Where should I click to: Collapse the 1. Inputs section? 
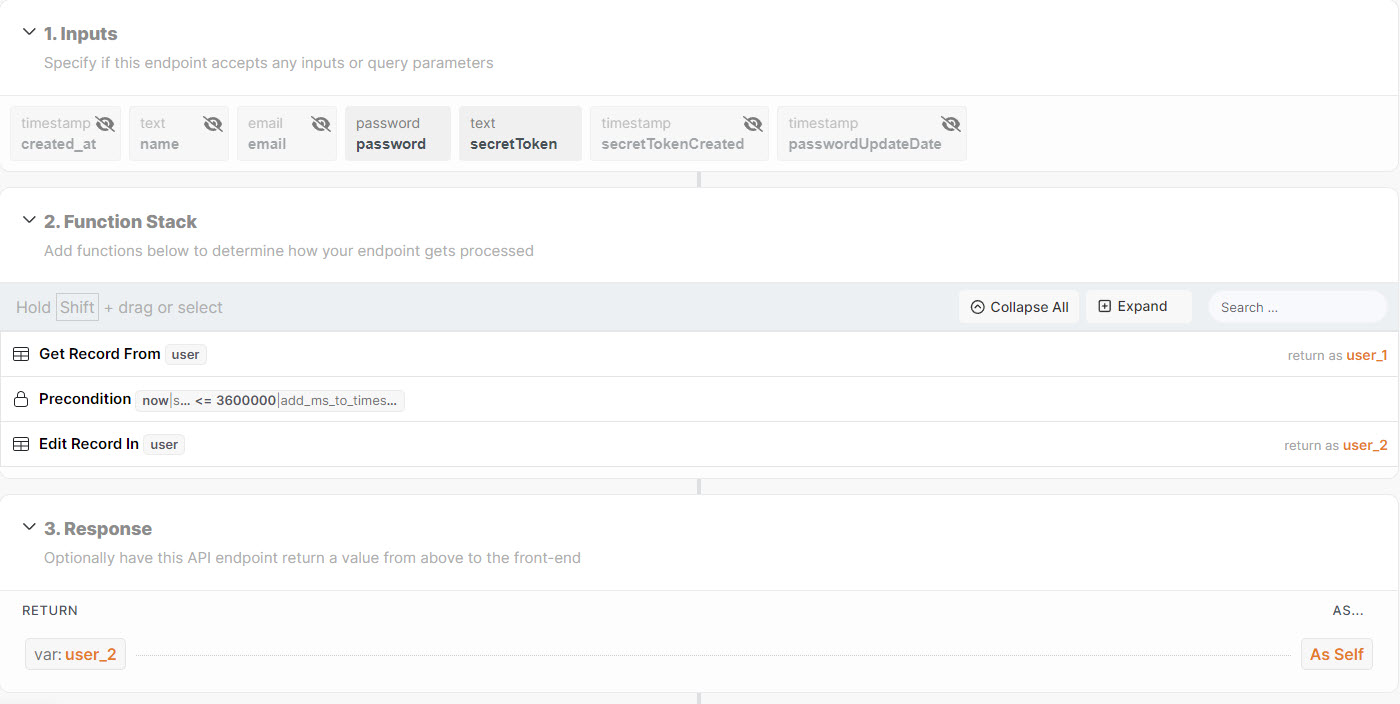29,32
